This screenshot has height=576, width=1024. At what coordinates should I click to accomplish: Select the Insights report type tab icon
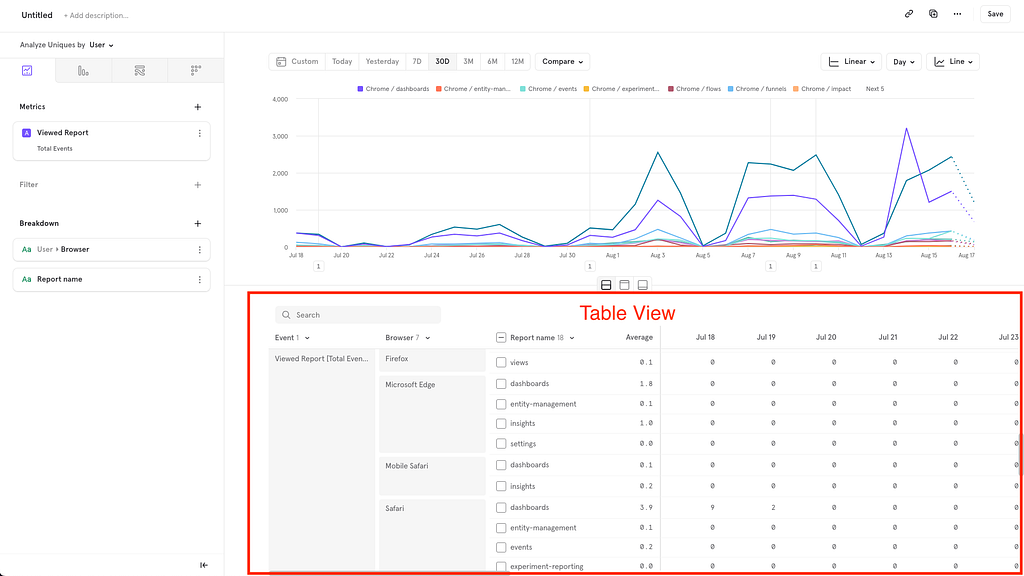click(x=27, y=71)
